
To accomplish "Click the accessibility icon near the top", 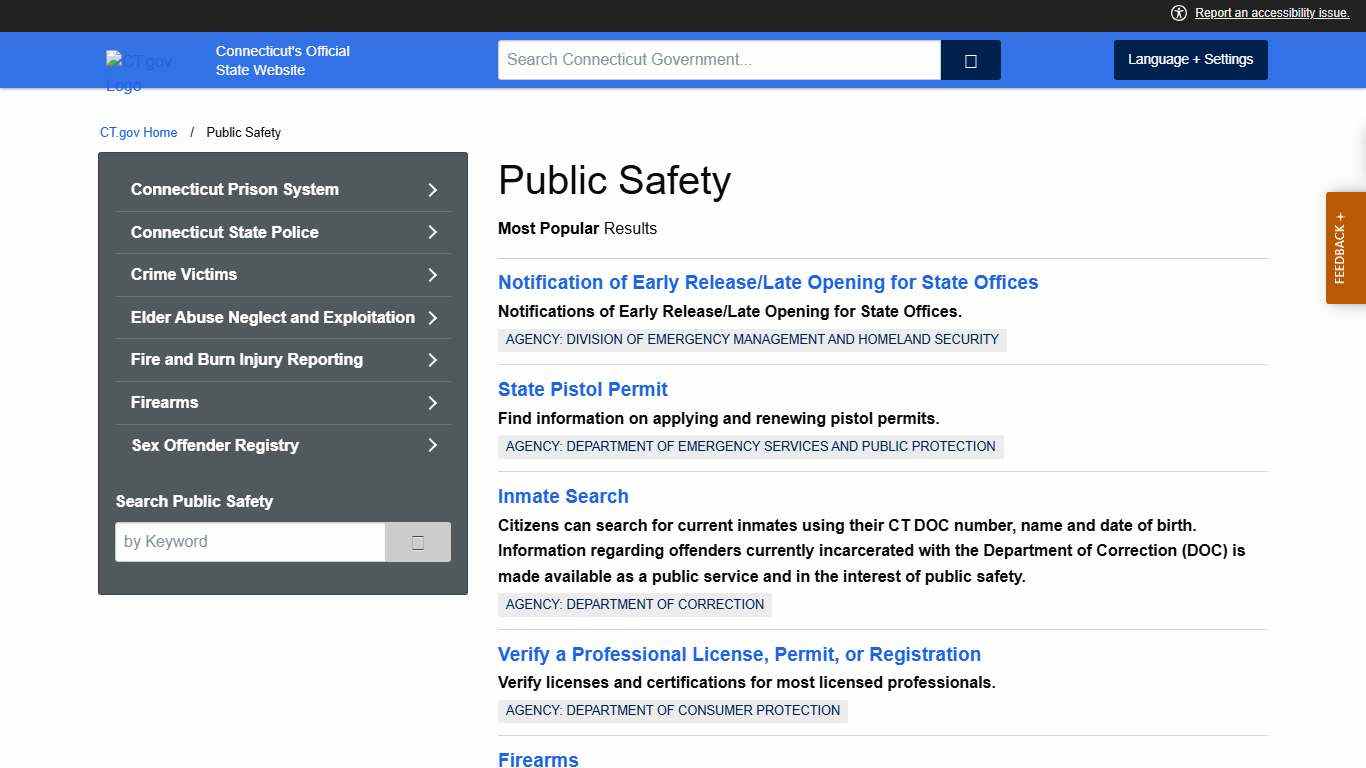I will pyautogui.click(x=1179, y=13).
